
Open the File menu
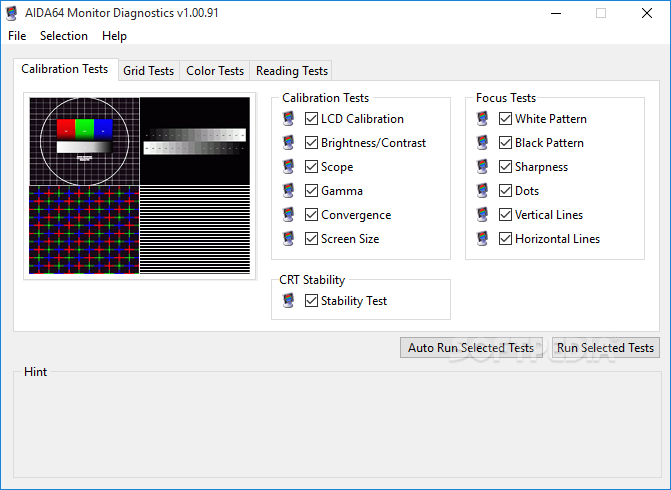tap(17, 36)
